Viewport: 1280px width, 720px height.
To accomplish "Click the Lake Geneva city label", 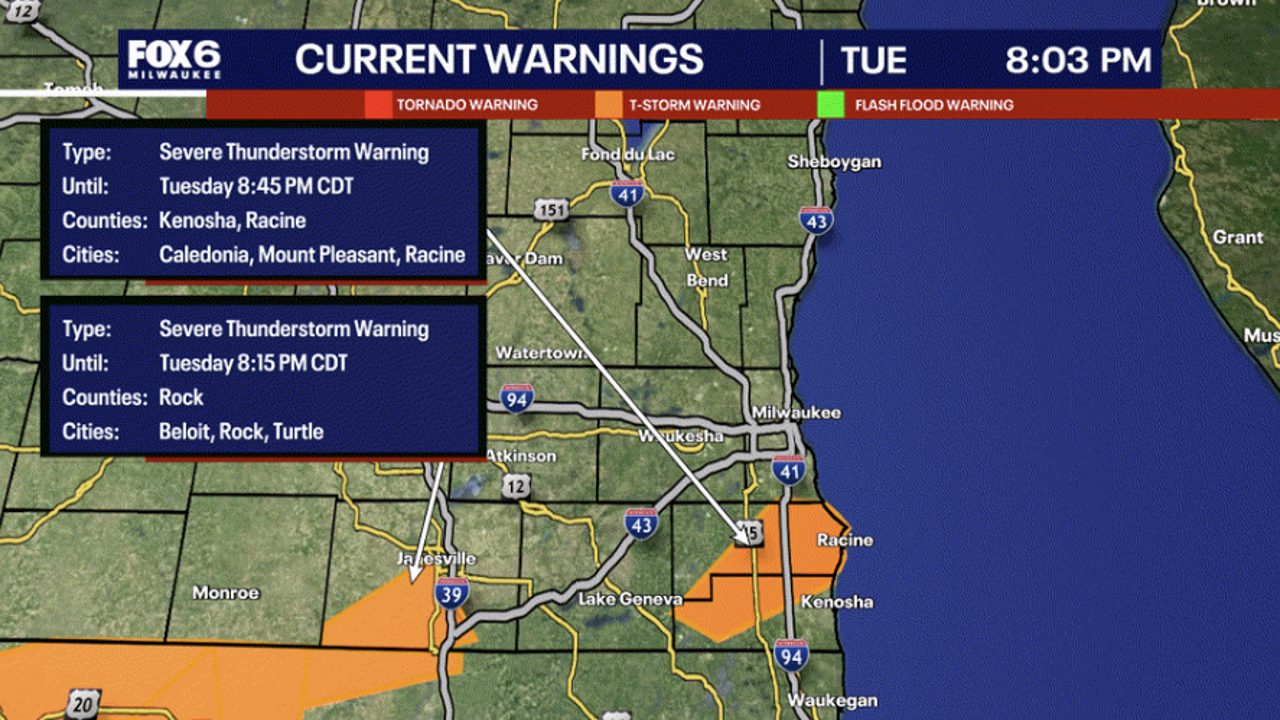I will click(x=630, y=599).
